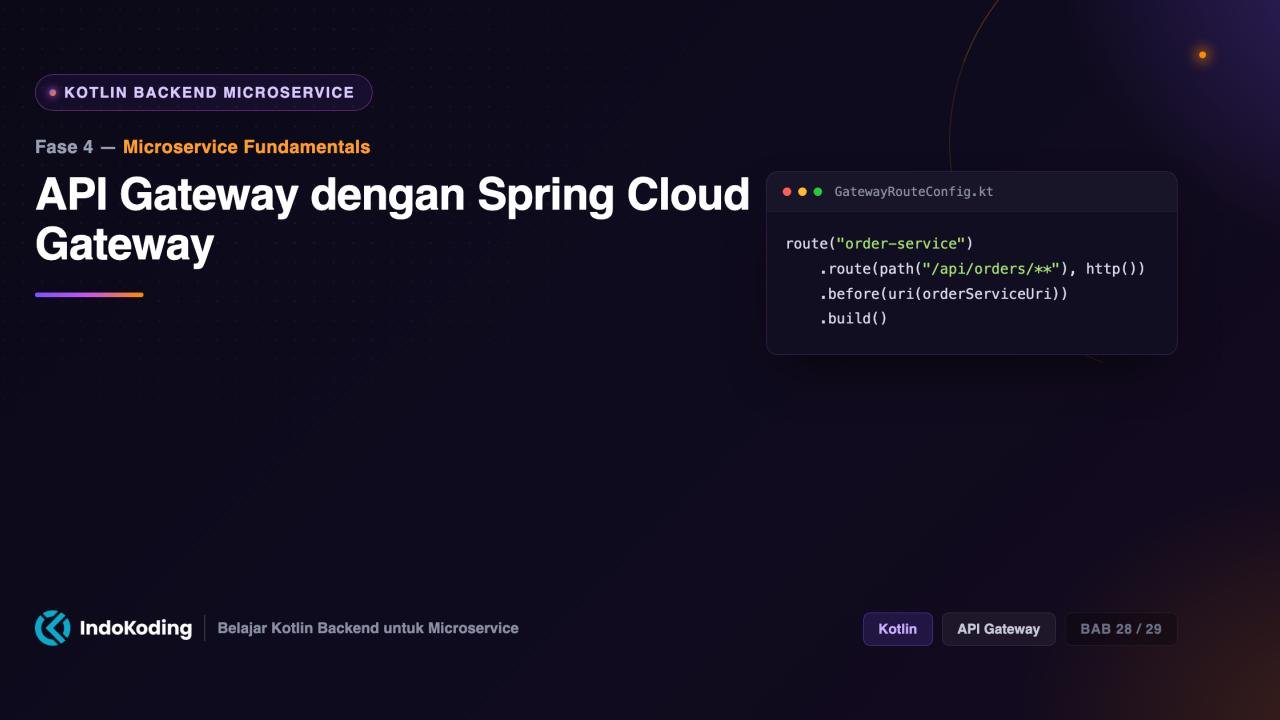The image size is (1280, 720).
Task: Click the "Fase 4" label
Action: click(64, 147)
